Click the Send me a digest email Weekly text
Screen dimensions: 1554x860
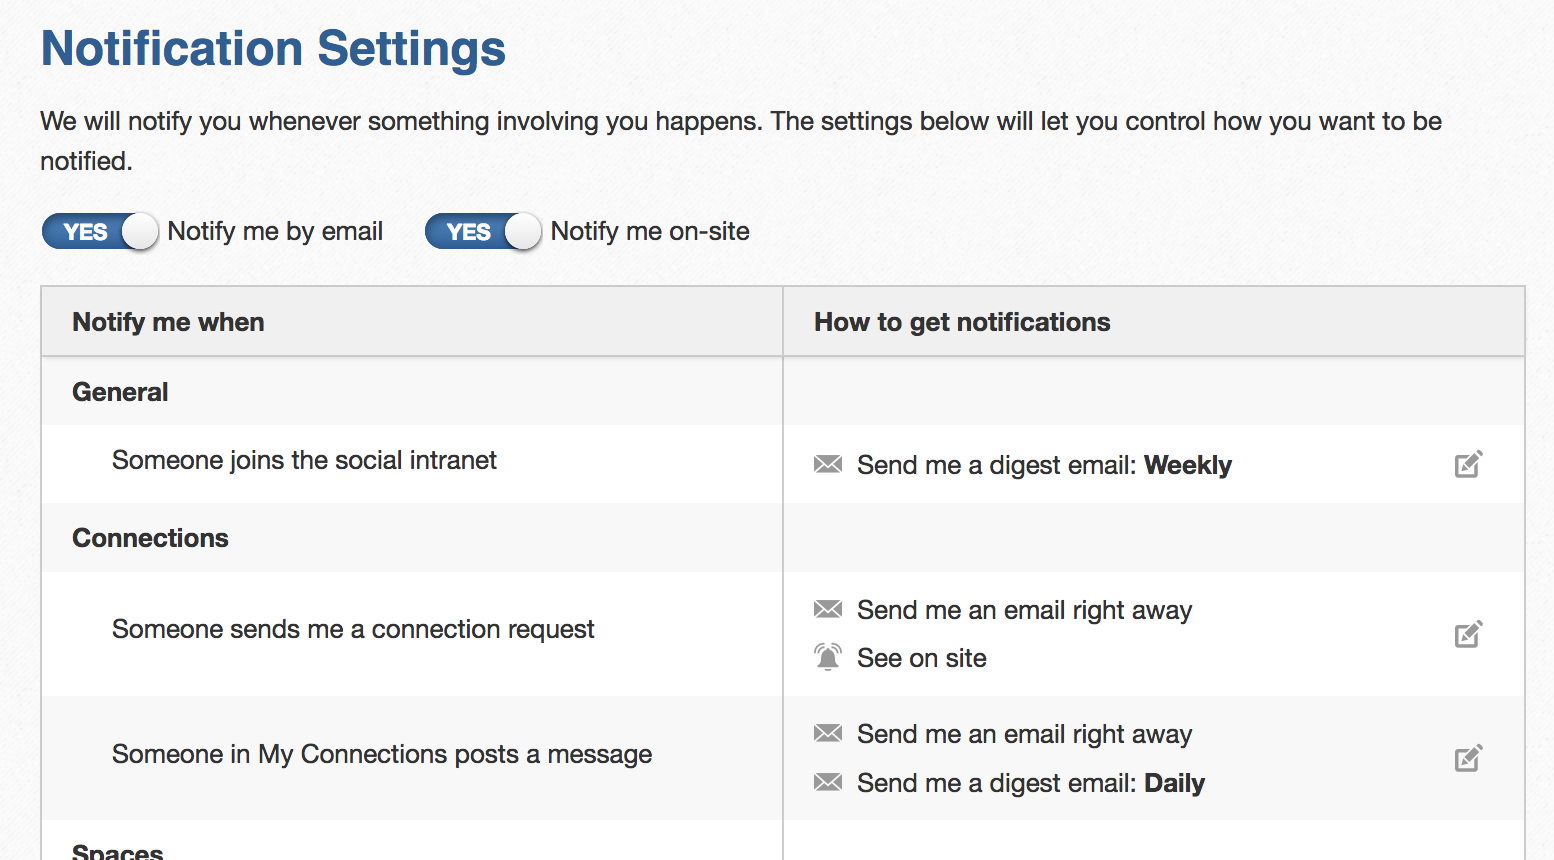click(x=1044, y=465)
